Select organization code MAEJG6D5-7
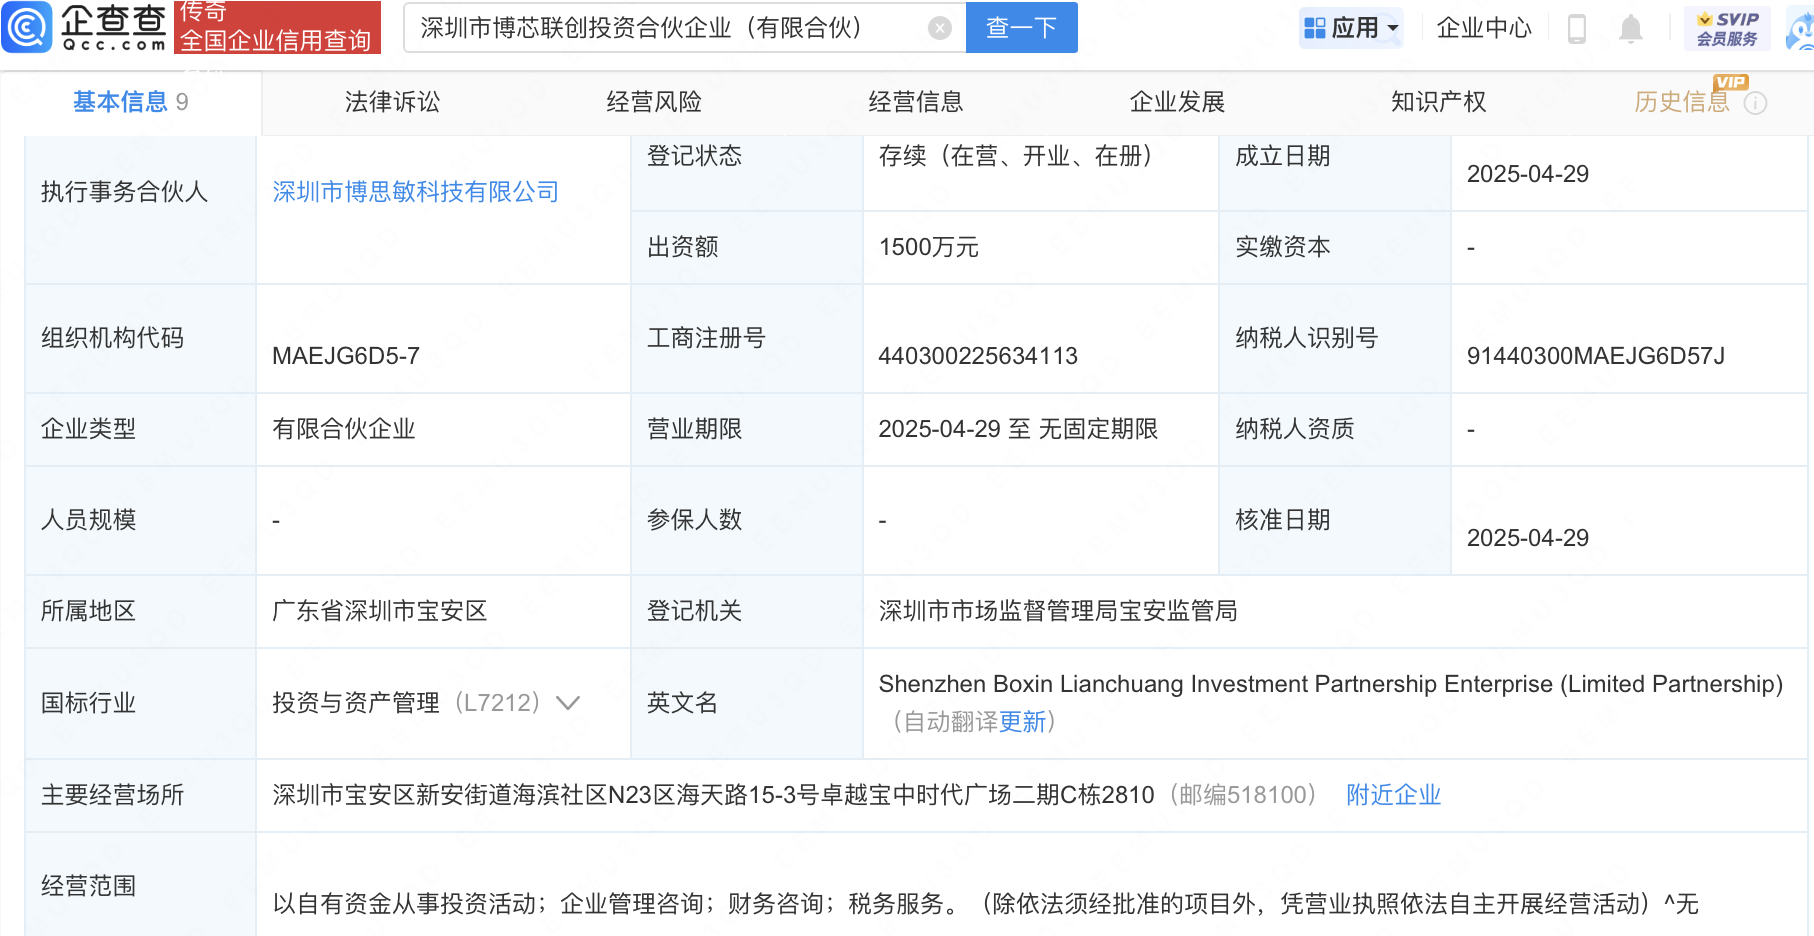The width and height of the screenshot is (1814, 936). (346, 356)
